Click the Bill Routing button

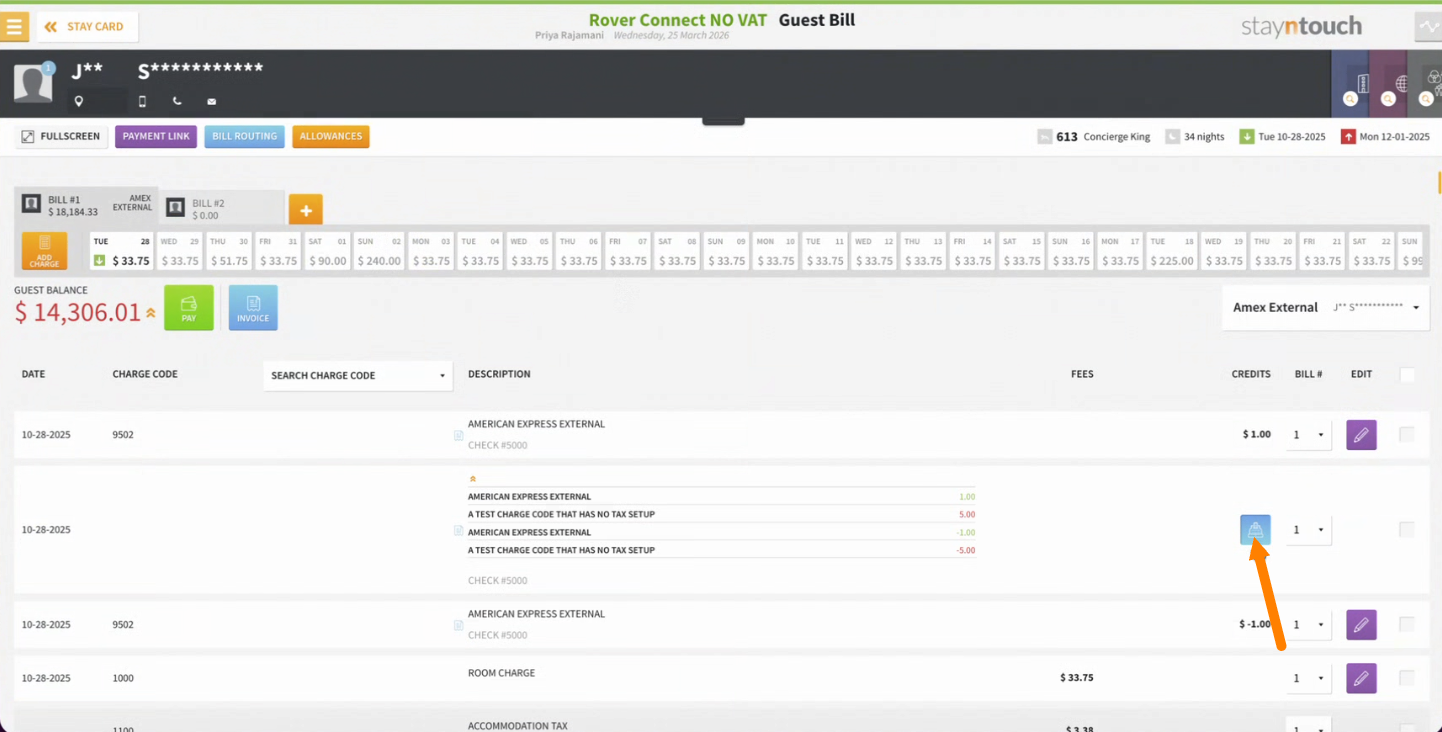[x=245, y=137]
